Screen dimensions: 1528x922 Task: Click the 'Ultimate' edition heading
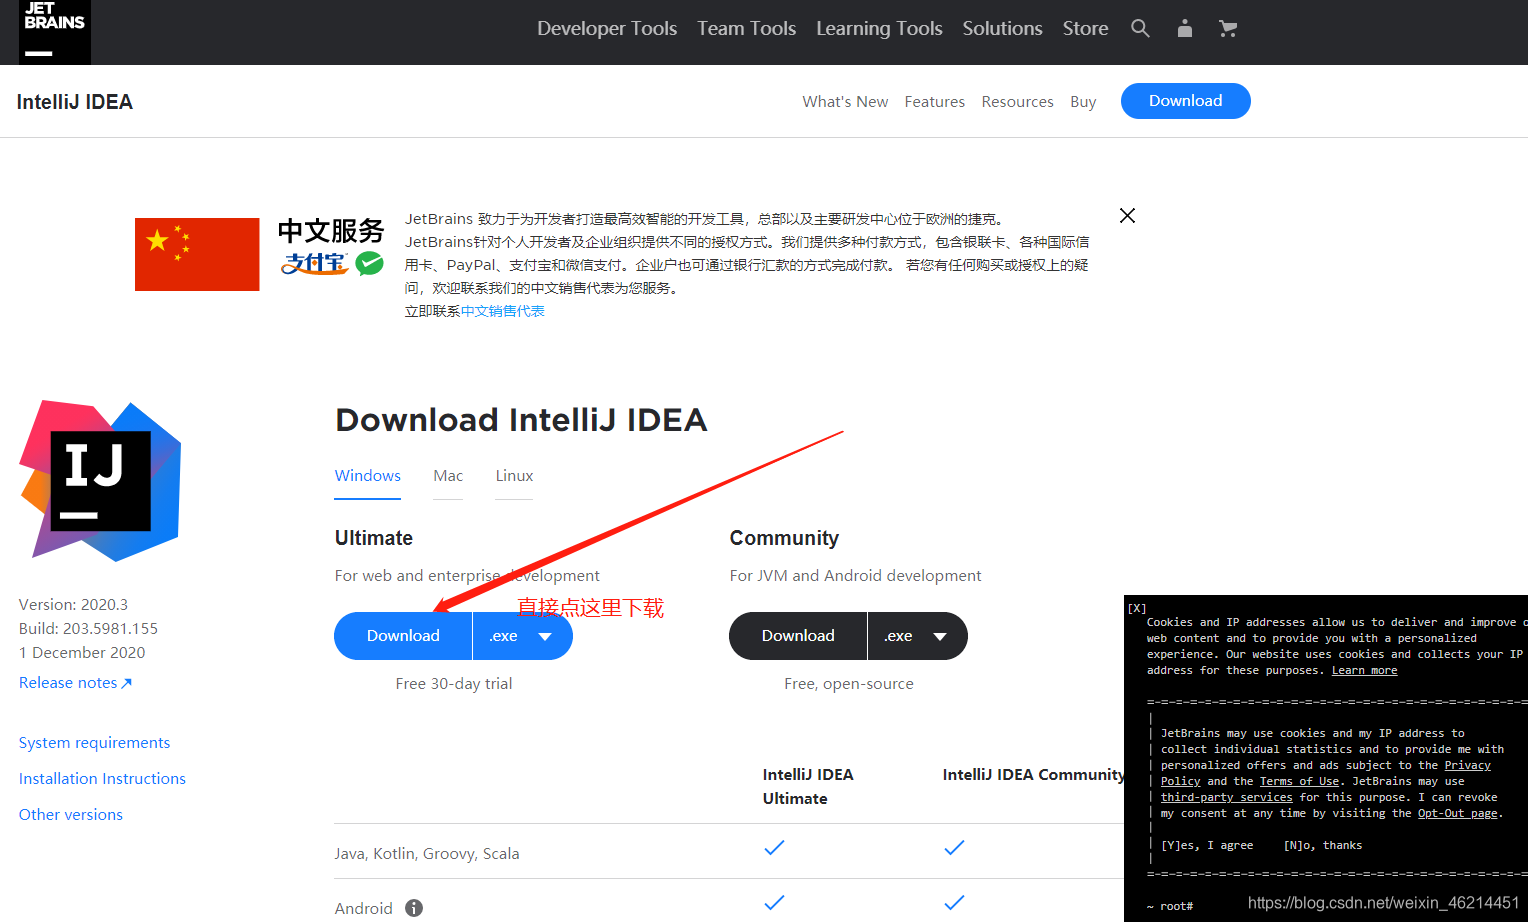tap(374, 538)
